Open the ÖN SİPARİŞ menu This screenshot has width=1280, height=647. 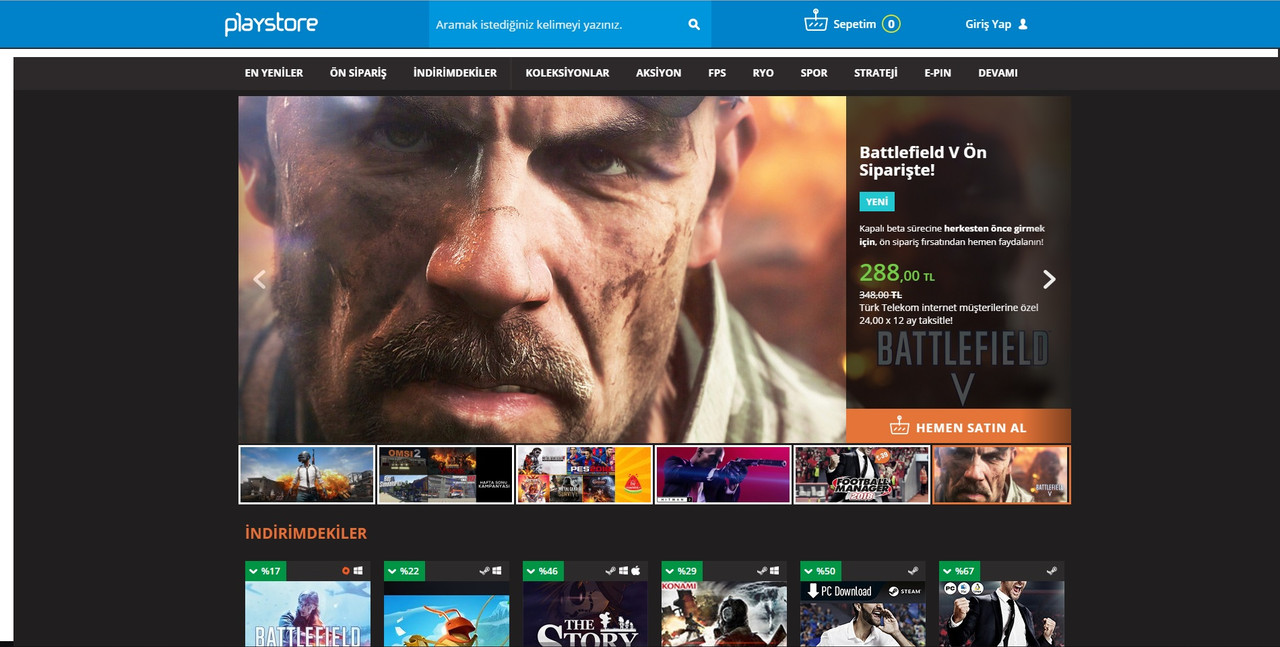pyautogui.click(x=358, y=73)
